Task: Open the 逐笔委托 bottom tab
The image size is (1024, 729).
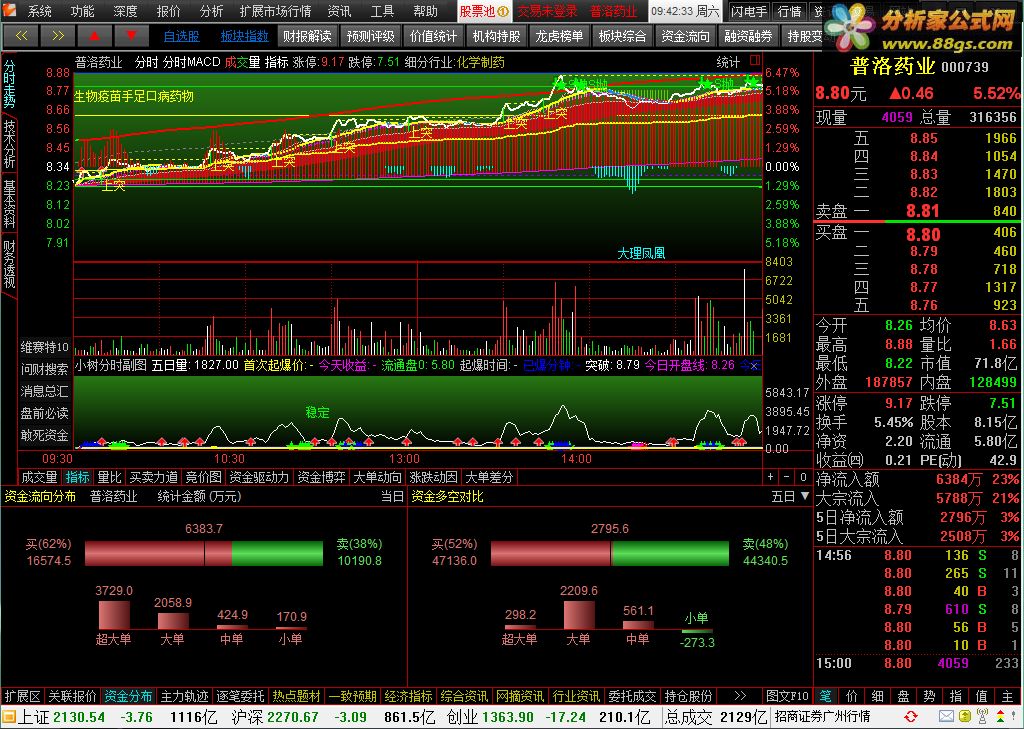Action: [x=240, y=696]
